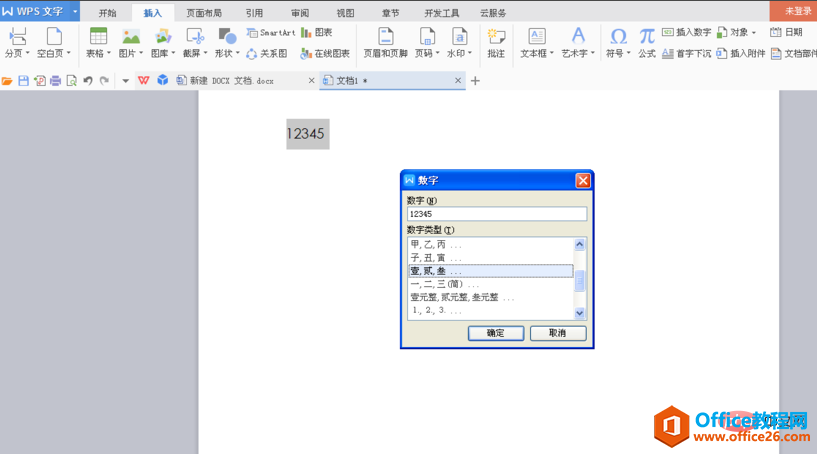Click the 确定 (OK) button in dialog

pyautogui.click(x=496, y=333)
